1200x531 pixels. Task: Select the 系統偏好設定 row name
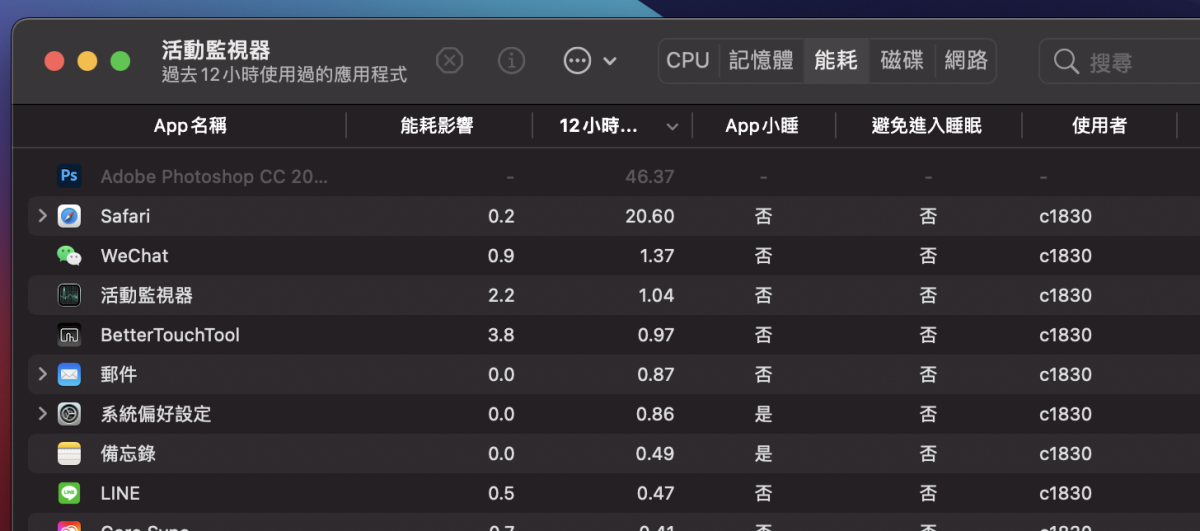156,414
